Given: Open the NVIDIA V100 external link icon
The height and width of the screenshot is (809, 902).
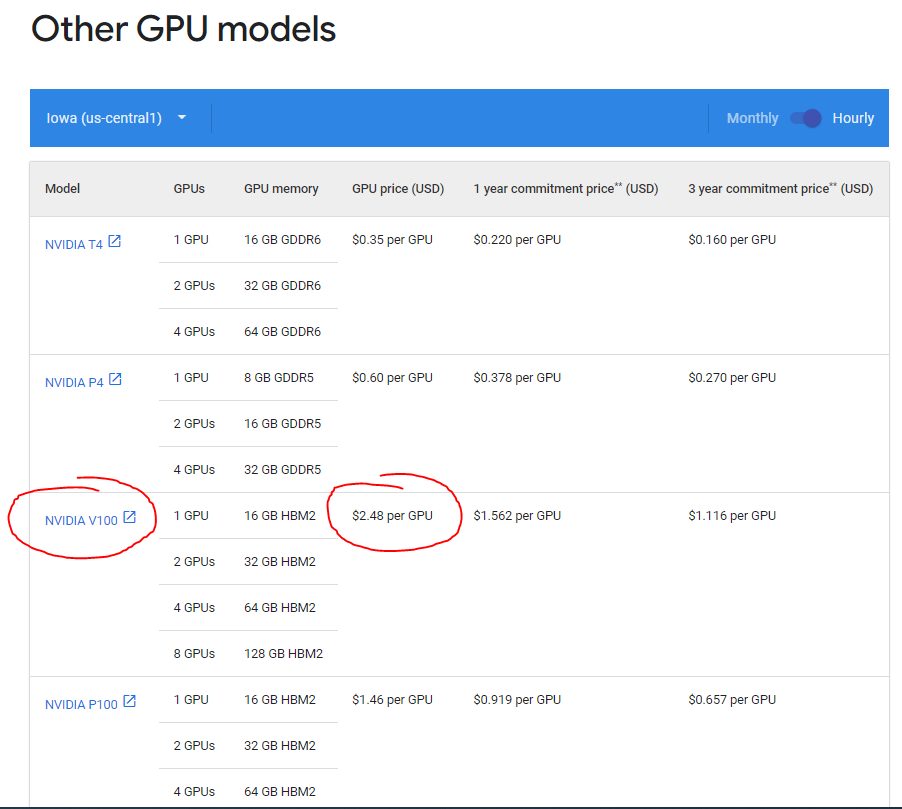Looking at the screenshot, I should click(x=129, y=517).
